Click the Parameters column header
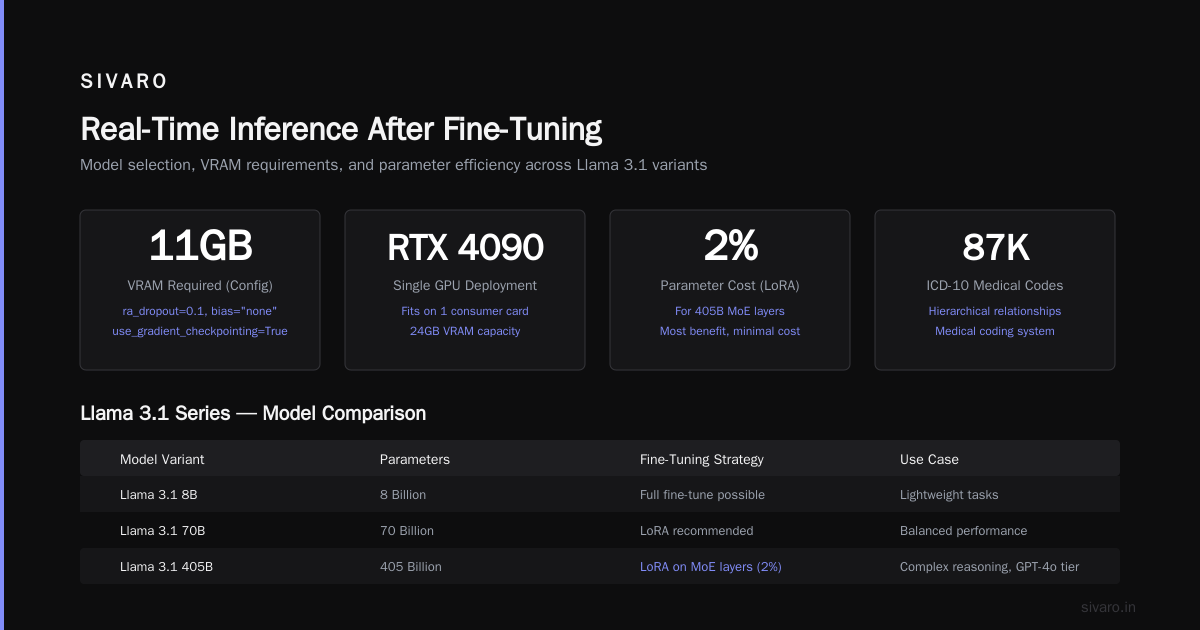 [415, 459]
